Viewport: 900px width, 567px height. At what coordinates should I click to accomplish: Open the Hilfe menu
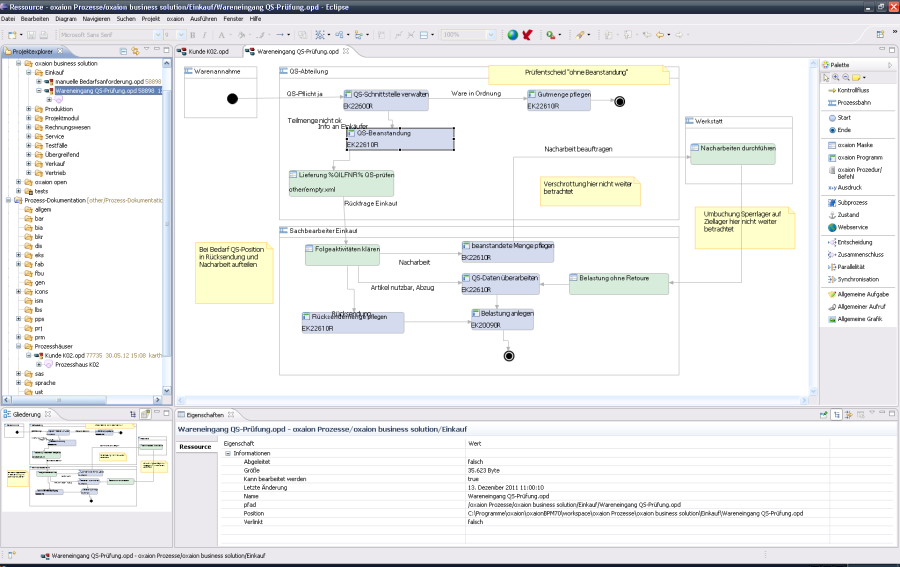(x=255, y=19)
